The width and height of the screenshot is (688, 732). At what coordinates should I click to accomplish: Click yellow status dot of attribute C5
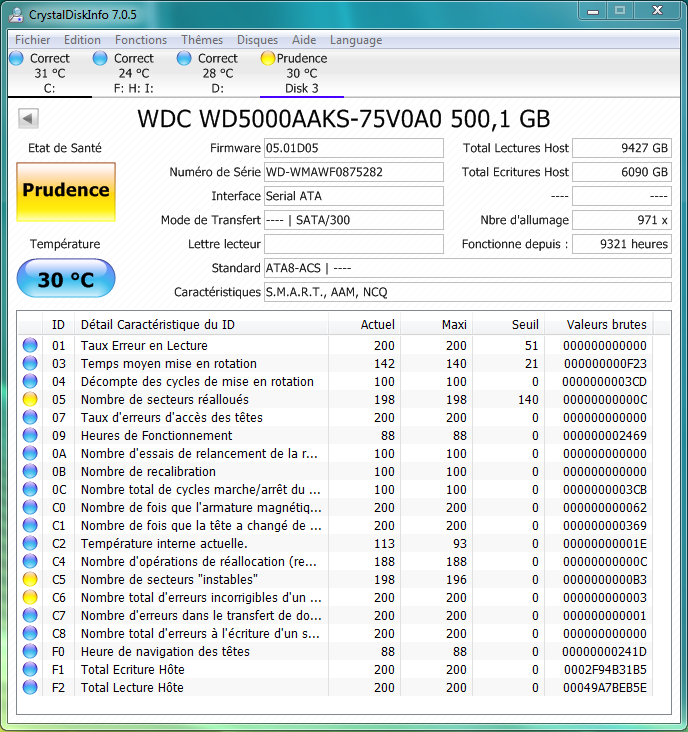pos(30,579)
